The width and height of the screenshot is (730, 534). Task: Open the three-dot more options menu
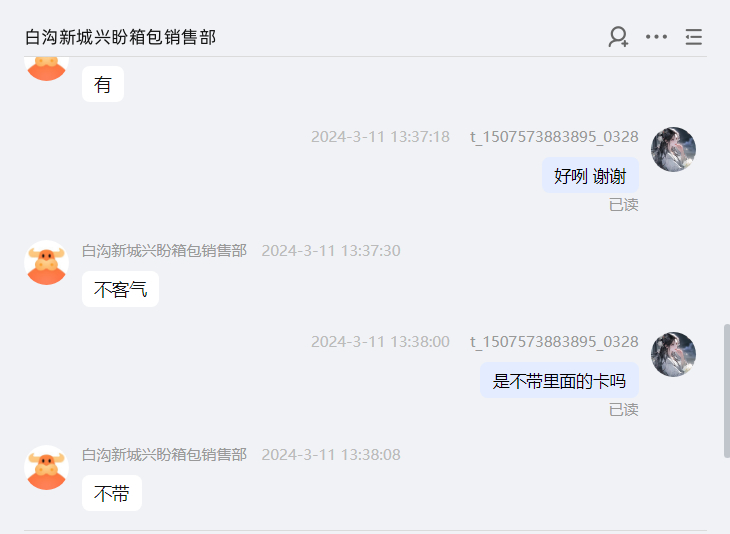656,37
